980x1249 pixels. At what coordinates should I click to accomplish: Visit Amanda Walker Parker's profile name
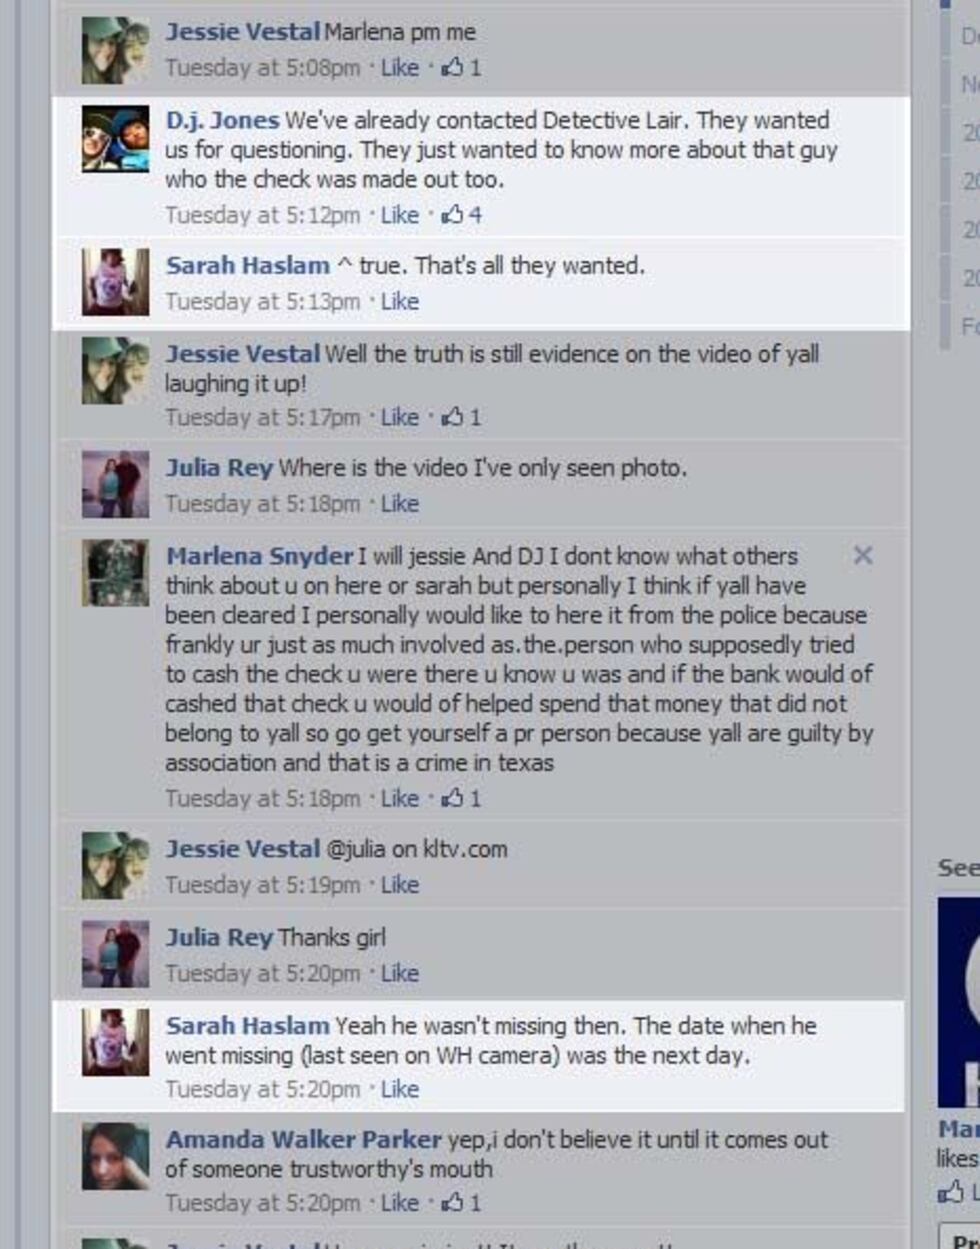coord(303,1140)
